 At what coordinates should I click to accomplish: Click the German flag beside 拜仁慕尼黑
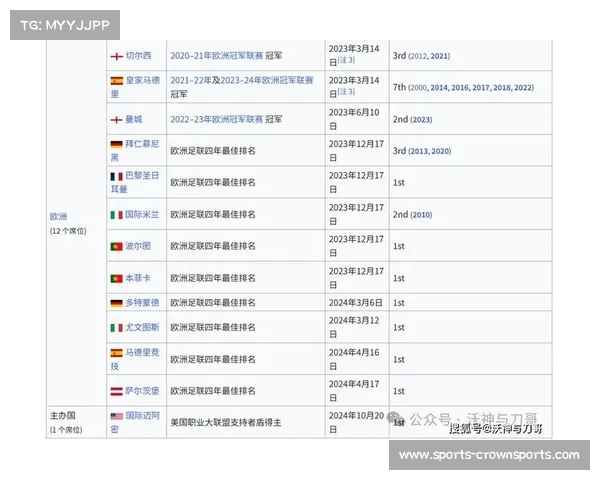[116, 144]
